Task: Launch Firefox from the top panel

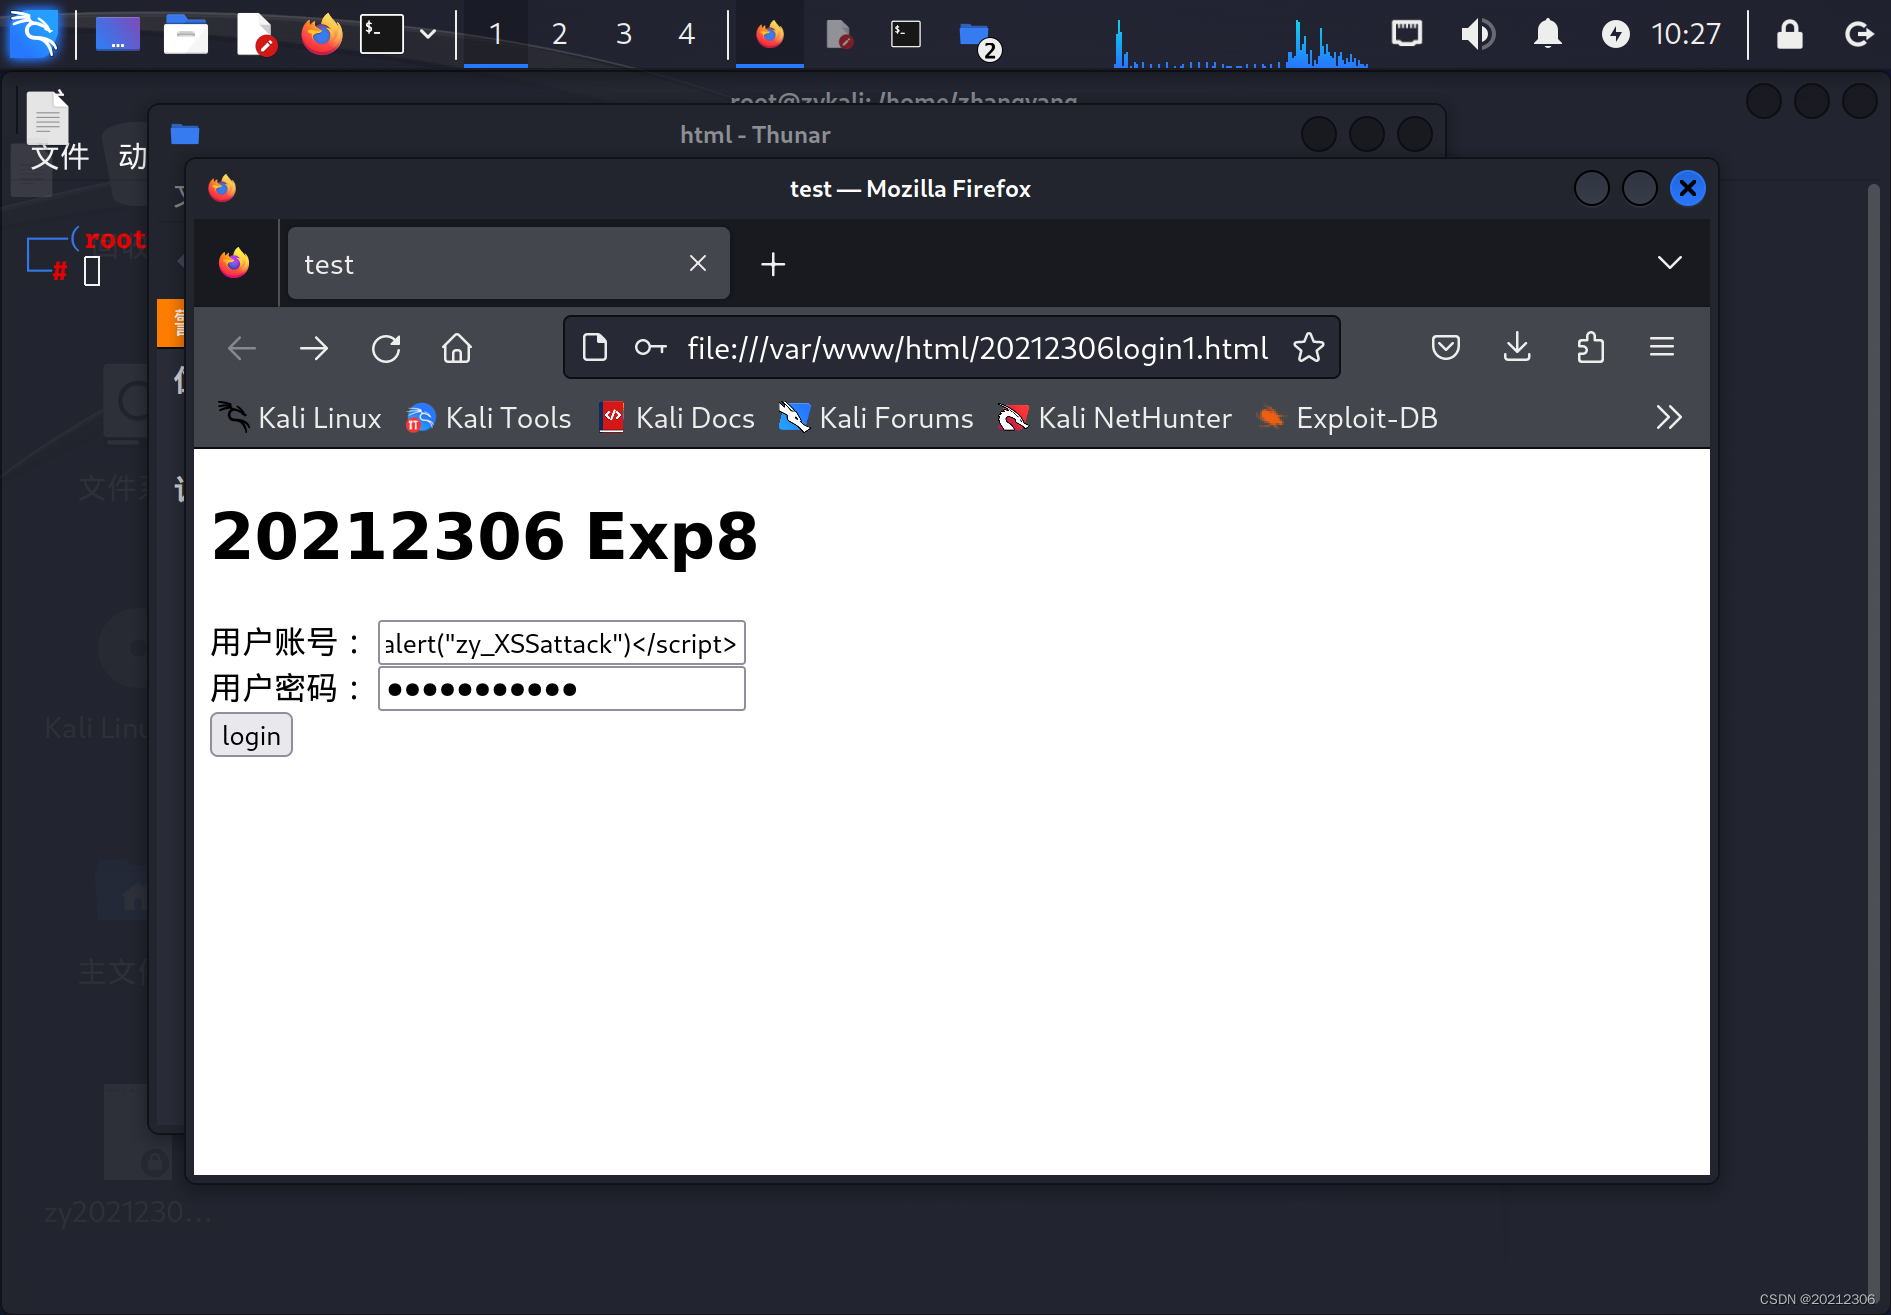Action: (x=321, y=34)
